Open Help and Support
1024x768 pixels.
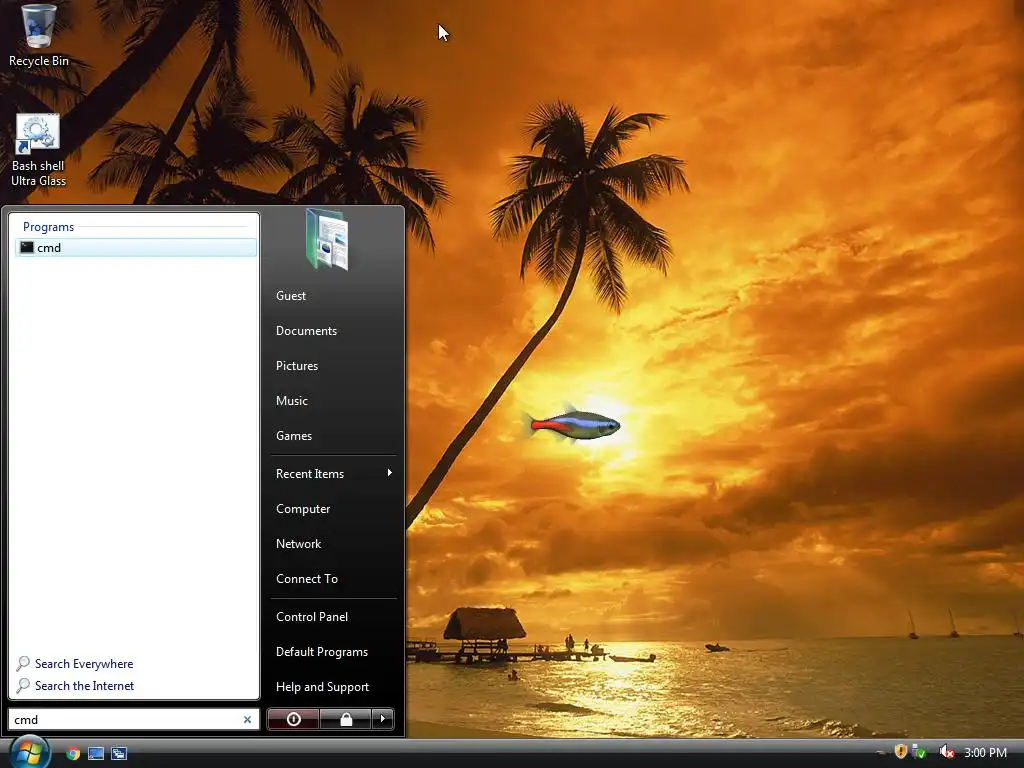322,687
